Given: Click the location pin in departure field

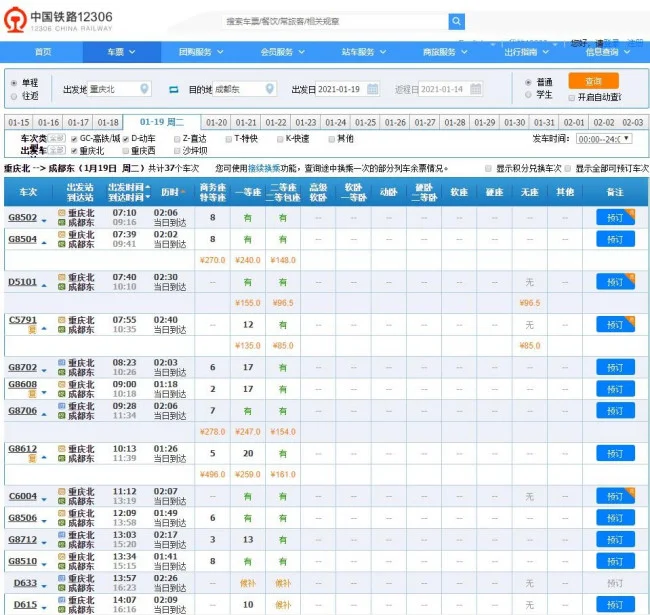Looking at the screenshot, I should [x=144, y=89].
